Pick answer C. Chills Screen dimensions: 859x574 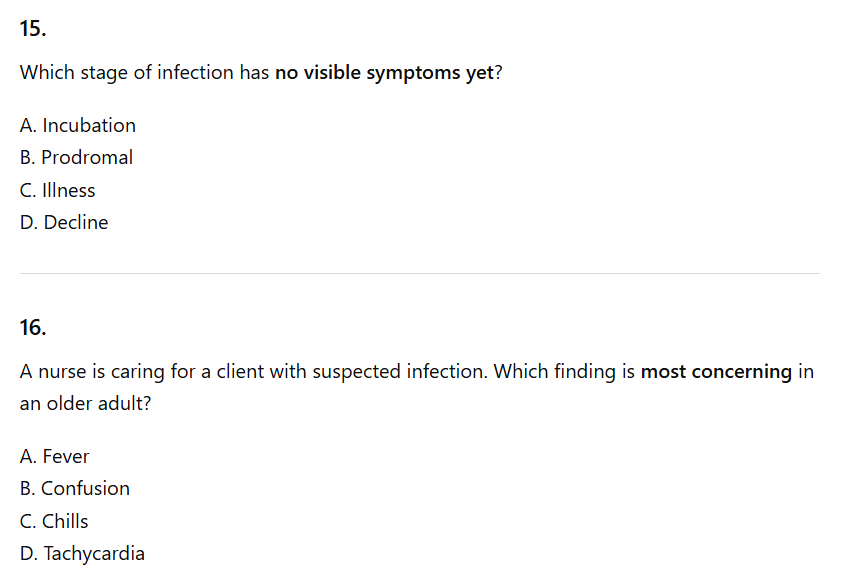click(x=54, y=521)
